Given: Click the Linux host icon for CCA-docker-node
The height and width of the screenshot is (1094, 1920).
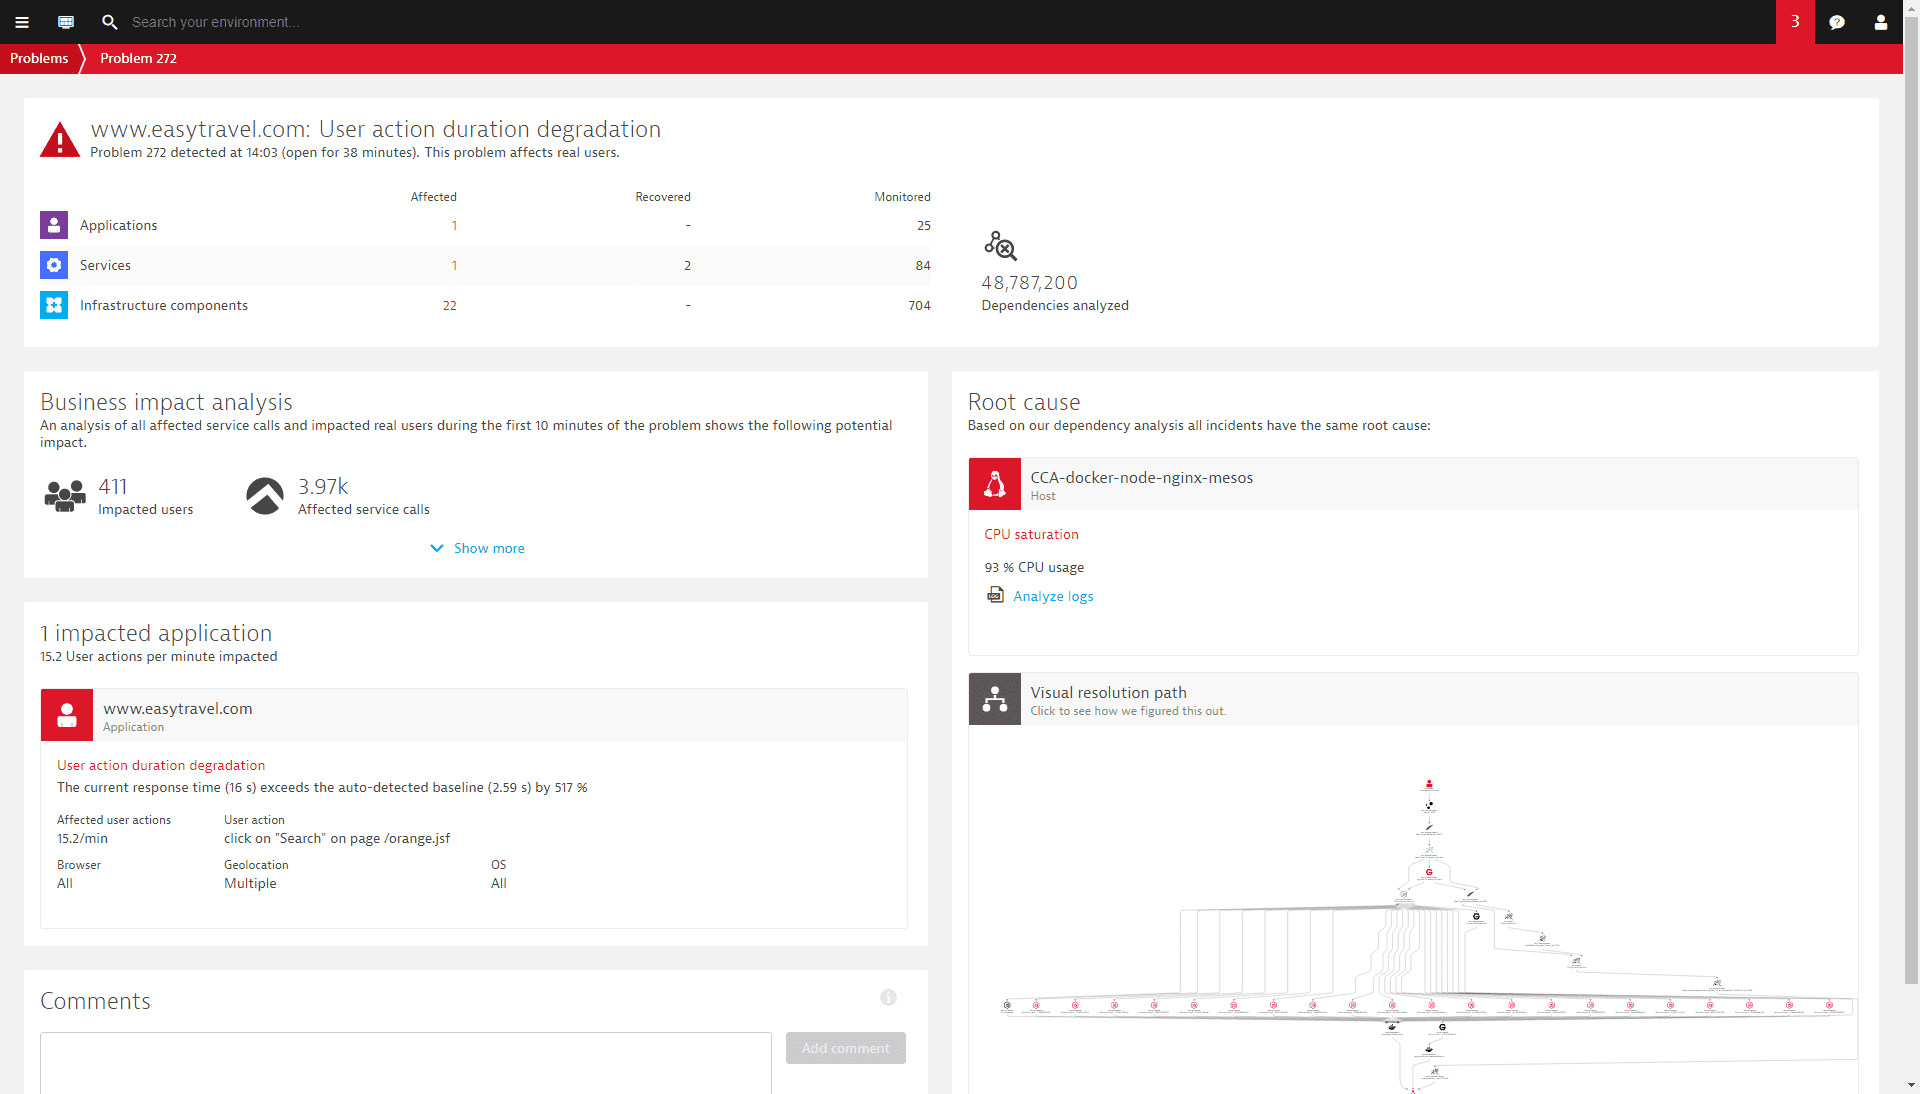Looking at the screenshot, I should (x=995, y=484).
